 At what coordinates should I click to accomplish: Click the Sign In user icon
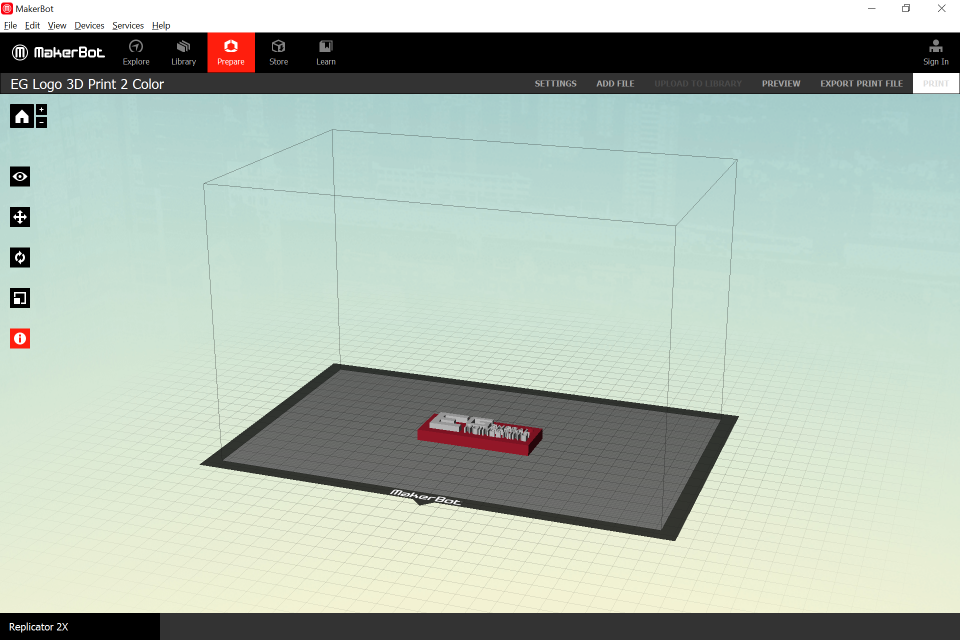936,53
